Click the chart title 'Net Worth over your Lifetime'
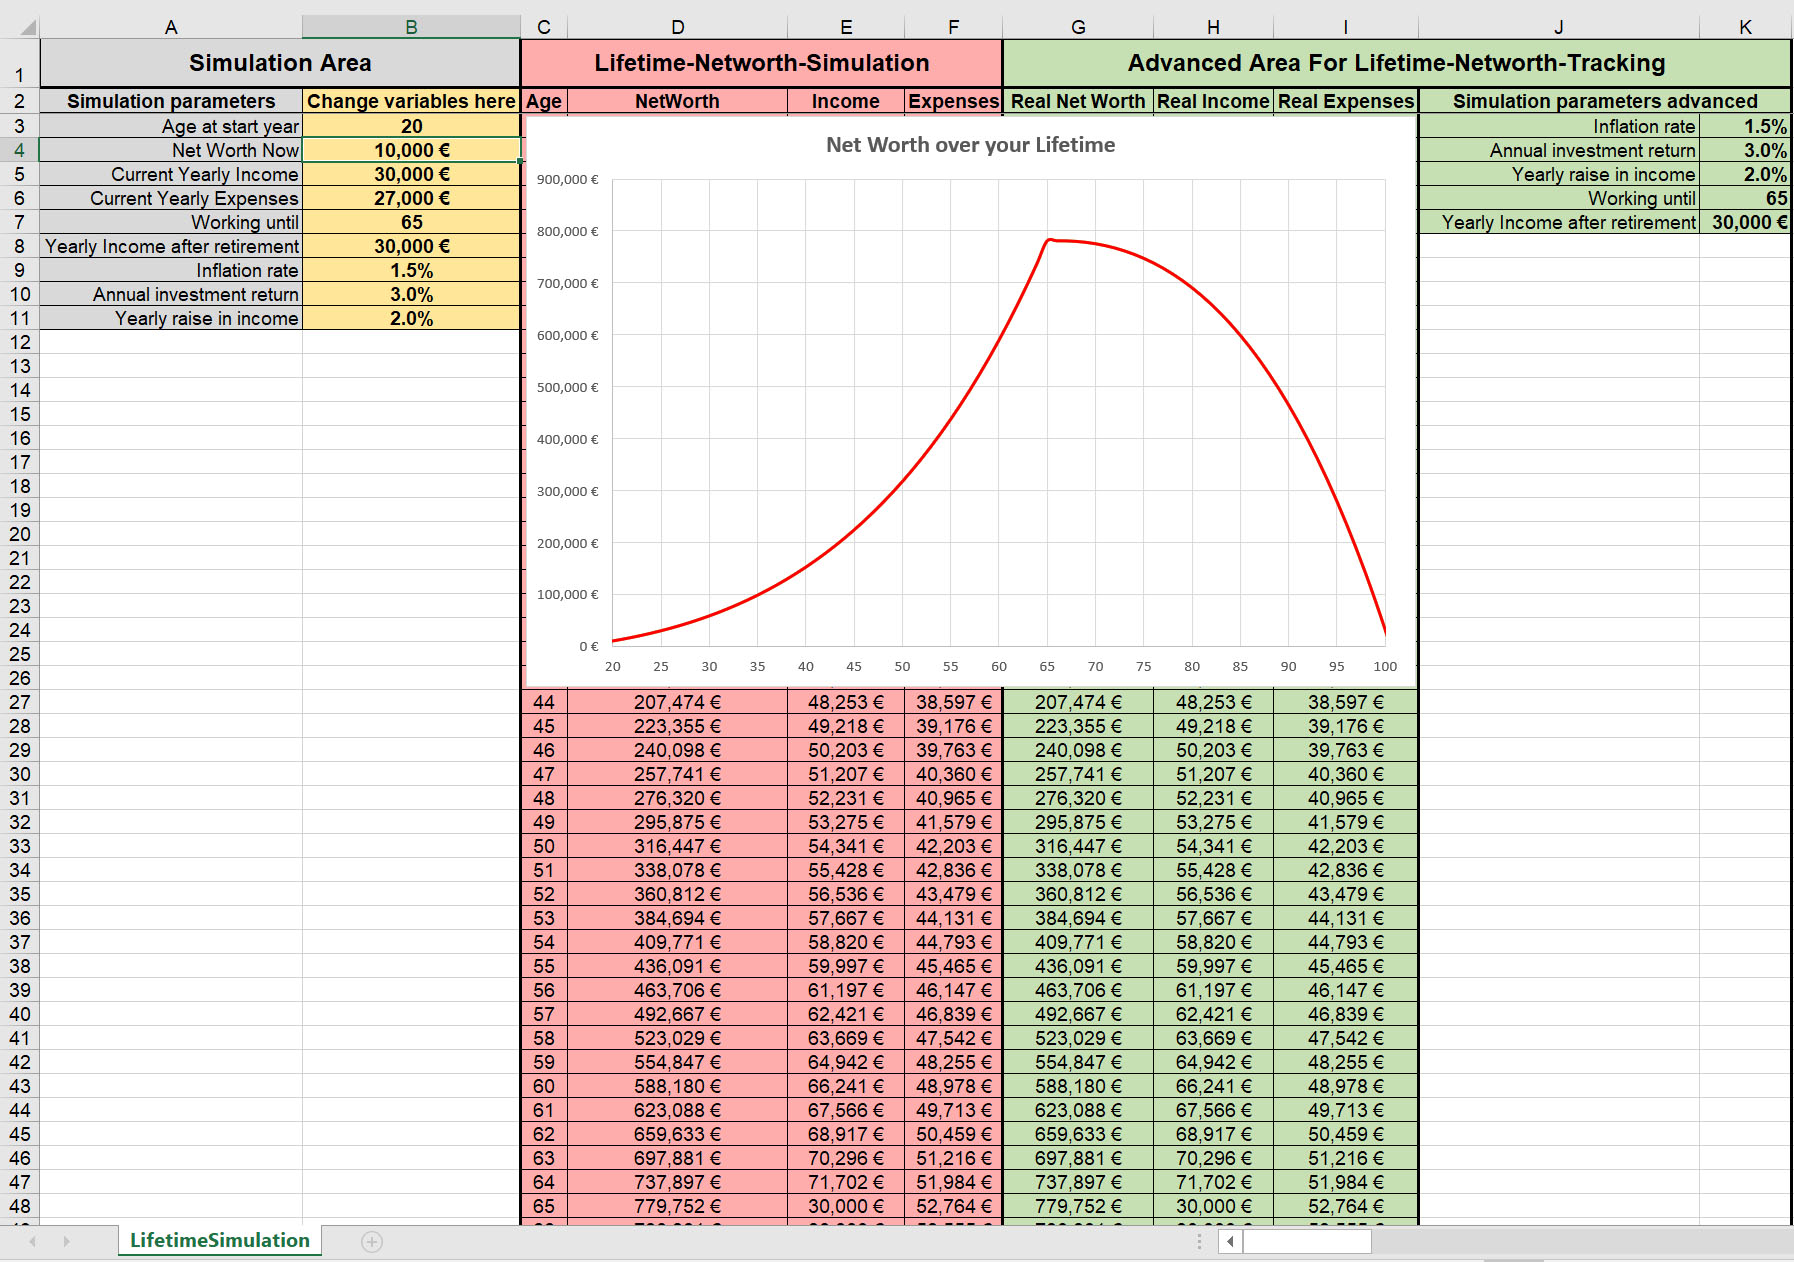1794x1262 pixels. pos(970,145)
